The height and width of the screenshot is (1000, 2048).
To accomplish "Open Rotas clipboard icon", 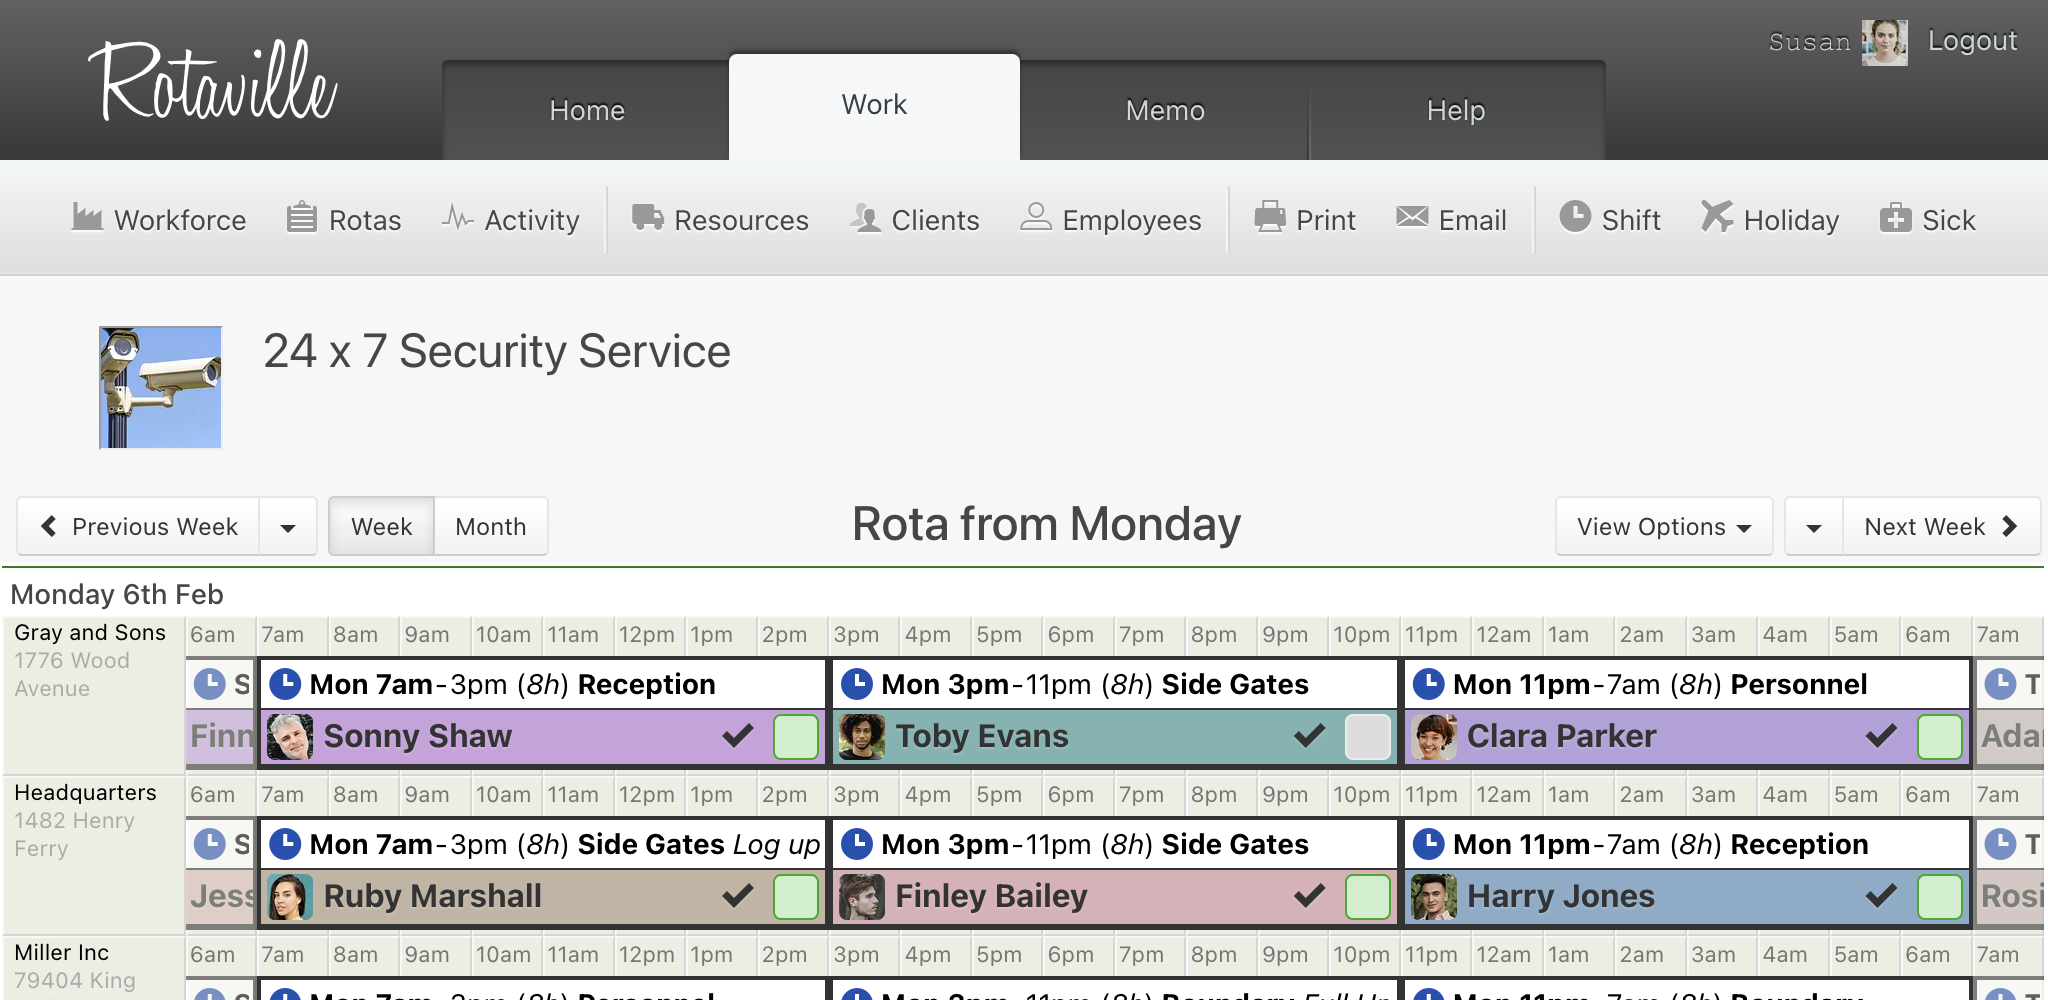I will point(301,217).
